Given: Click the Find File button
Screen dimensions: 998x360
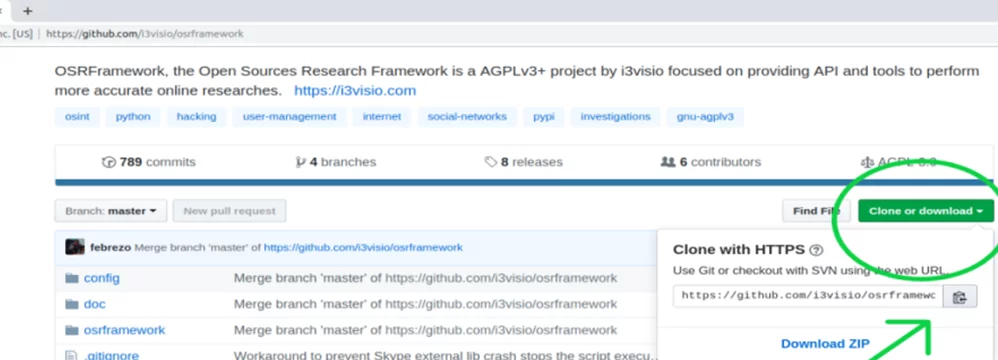Looking at the screenshot, I should (817, 211).
